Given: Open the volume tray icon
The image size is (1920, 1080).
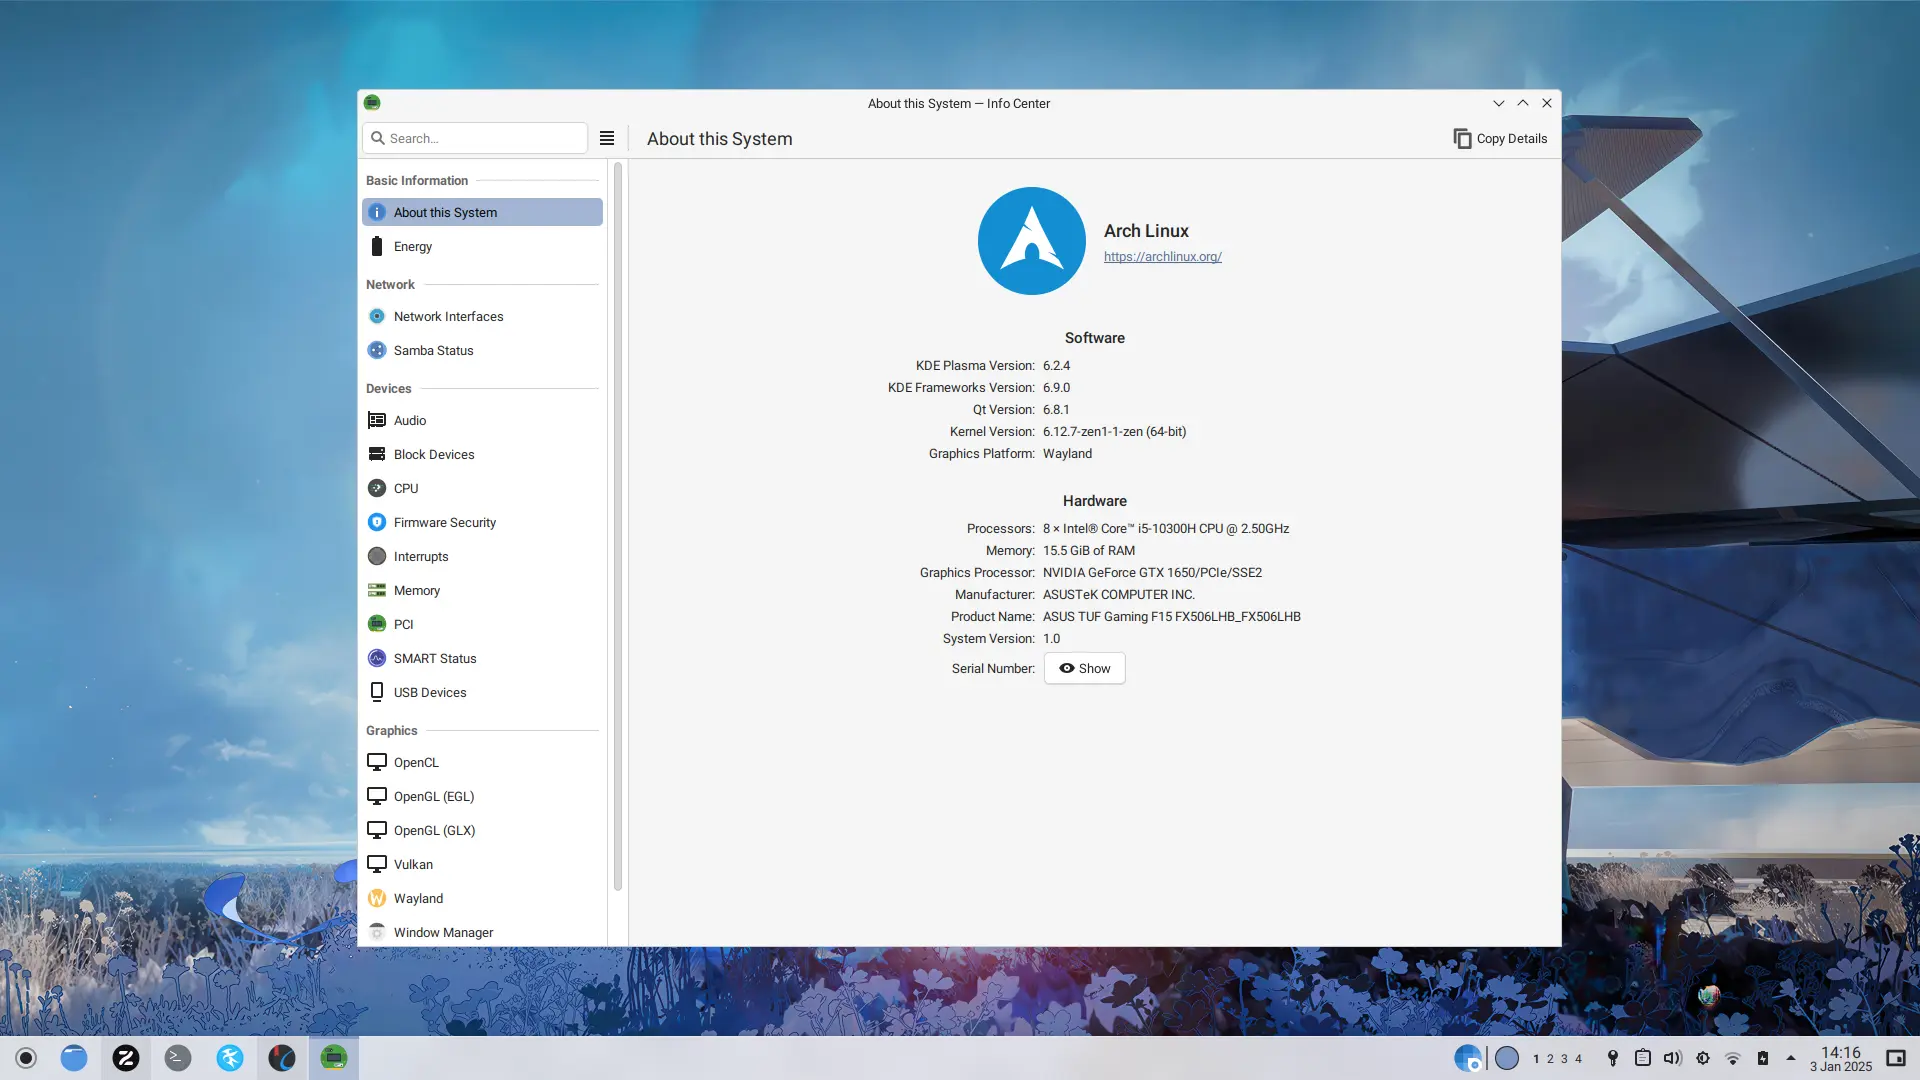Looking at the screenshot, I should (1673, 1058).
